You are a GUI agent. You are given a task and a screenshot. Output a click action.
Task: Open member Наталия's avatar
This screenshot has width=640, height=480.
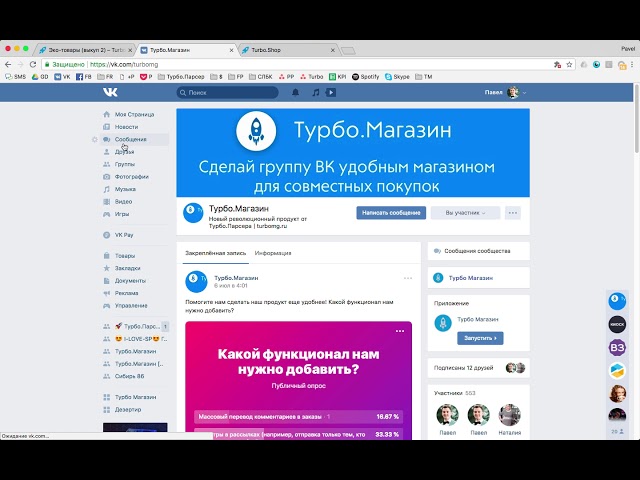(509, 415)
